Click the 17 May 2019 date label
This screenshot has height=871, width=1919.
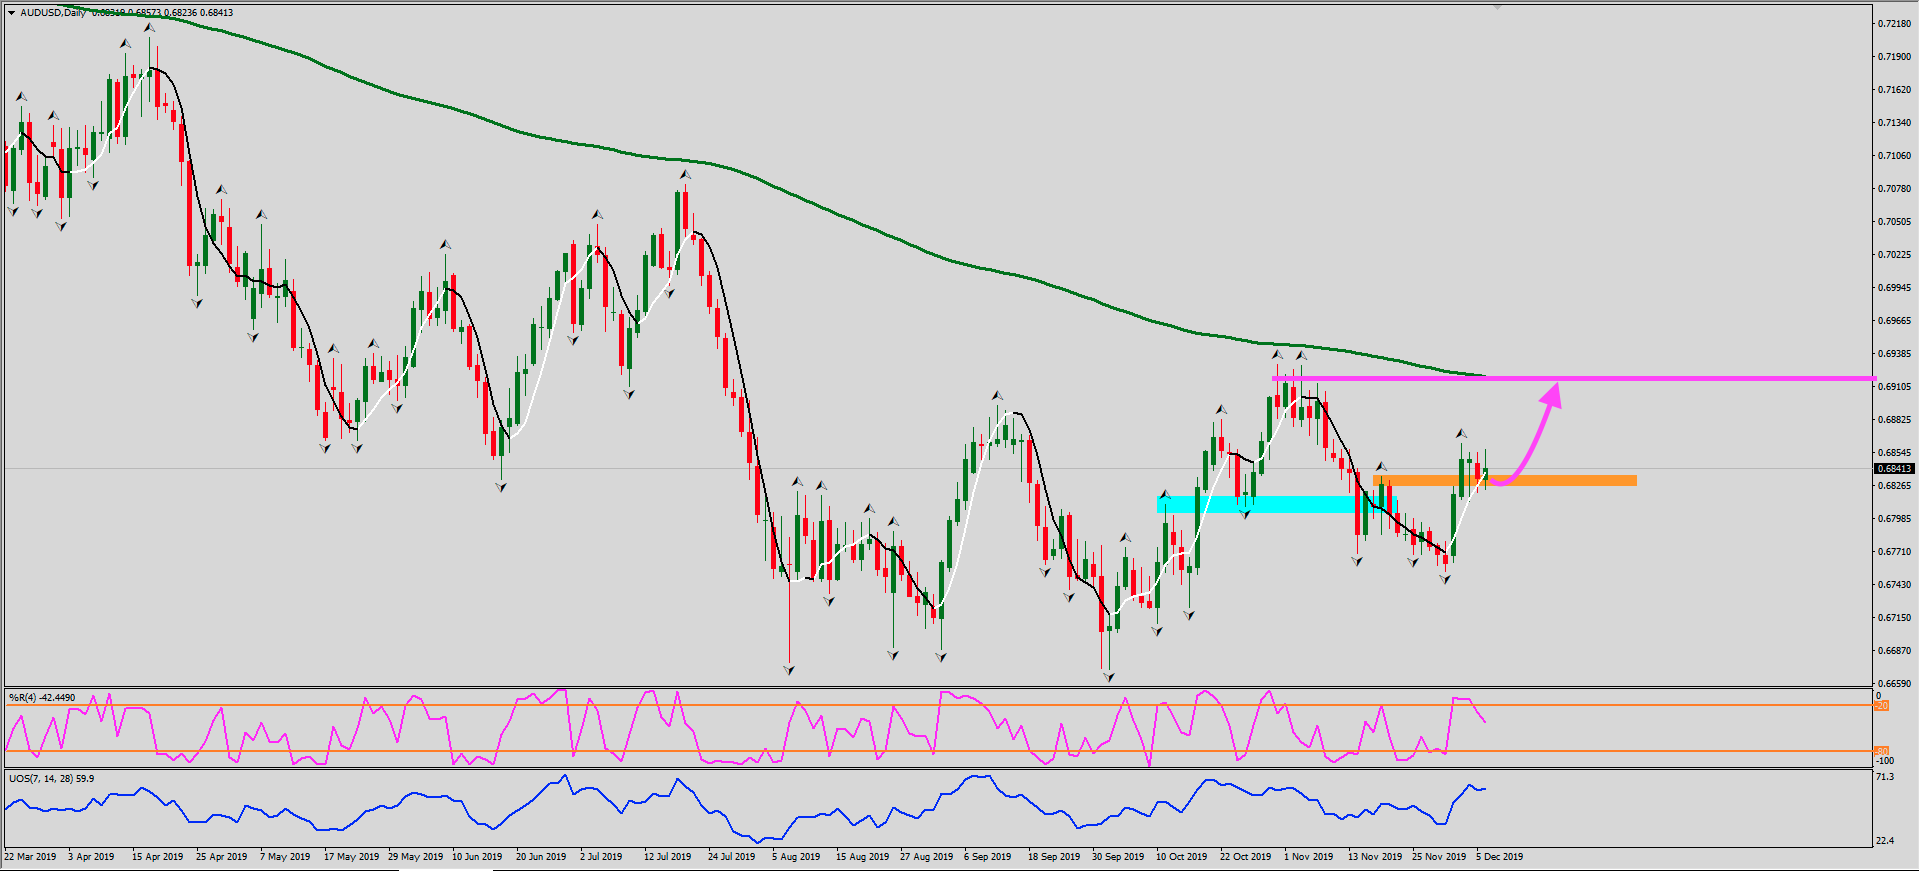pyautogui.click(x=351, y=857)
